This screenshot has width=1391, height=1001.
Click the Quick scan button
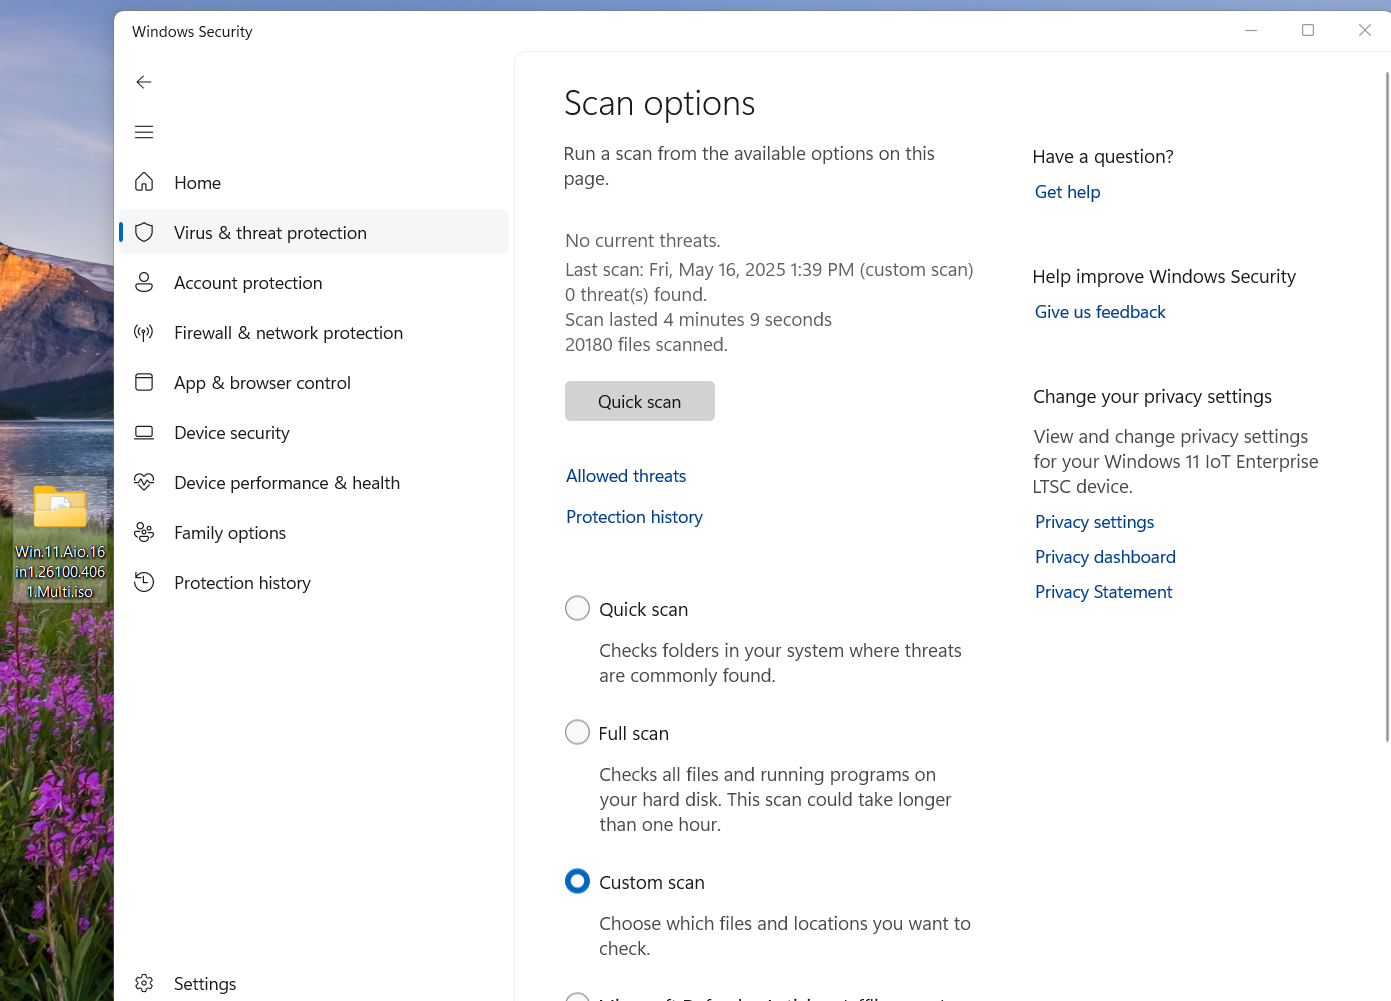[x=640, y=401]
